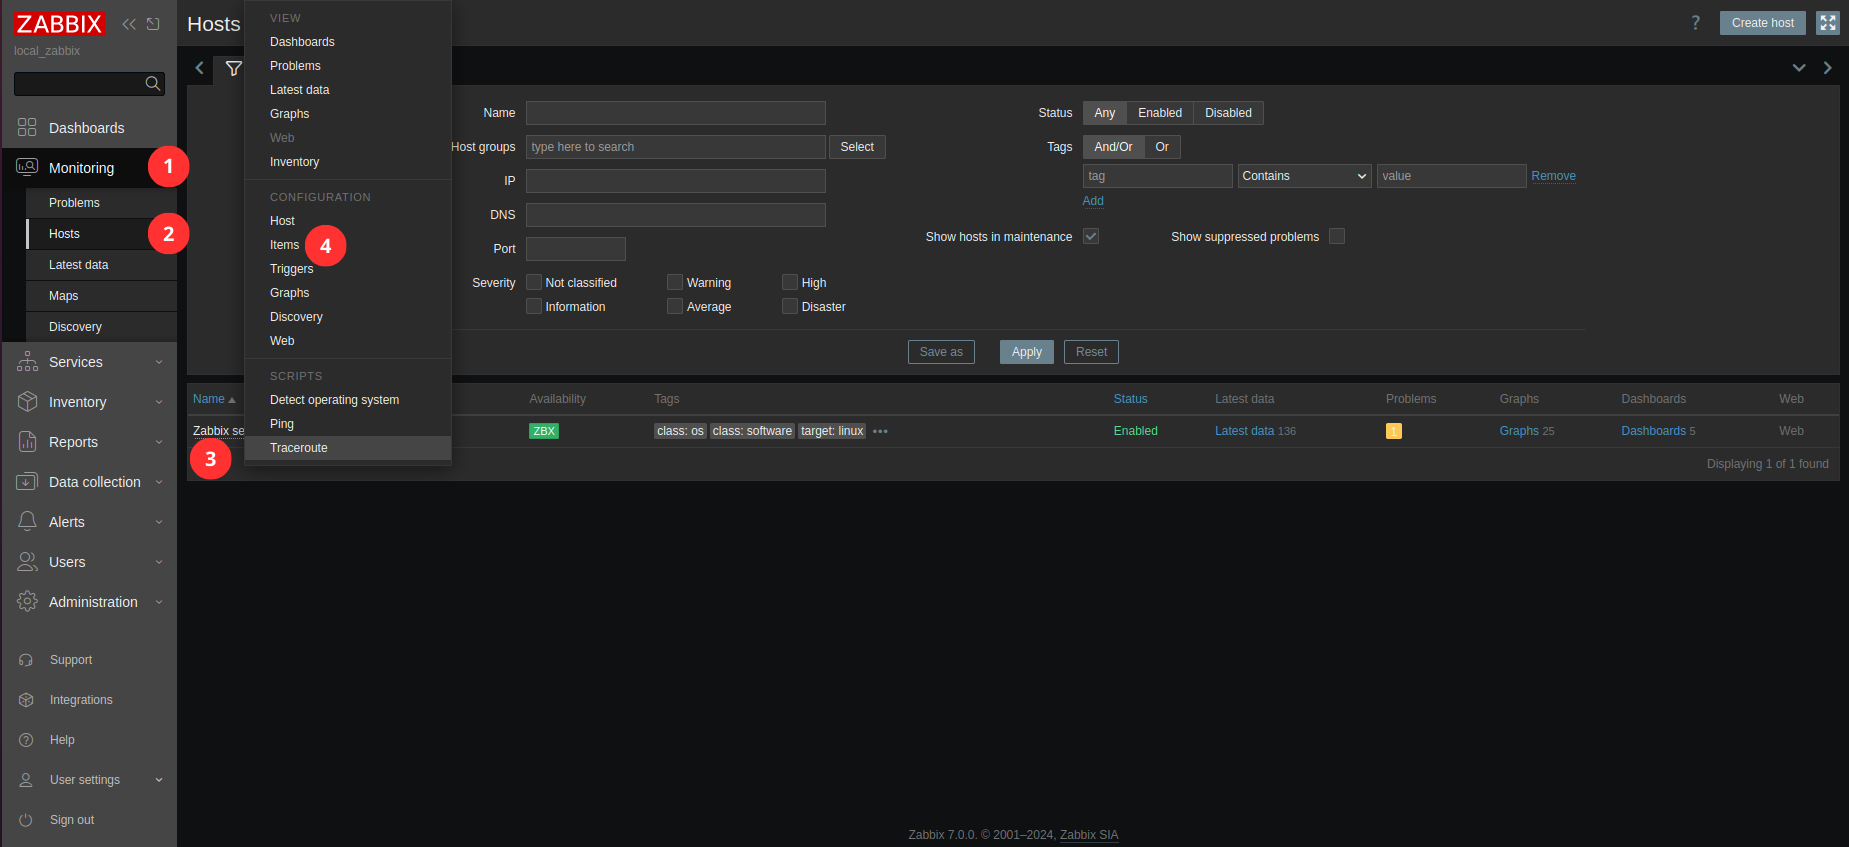Viewport: 1849px width, 847px height.
Task: Click the Monitoring section icon
Action: pos(27,167)
